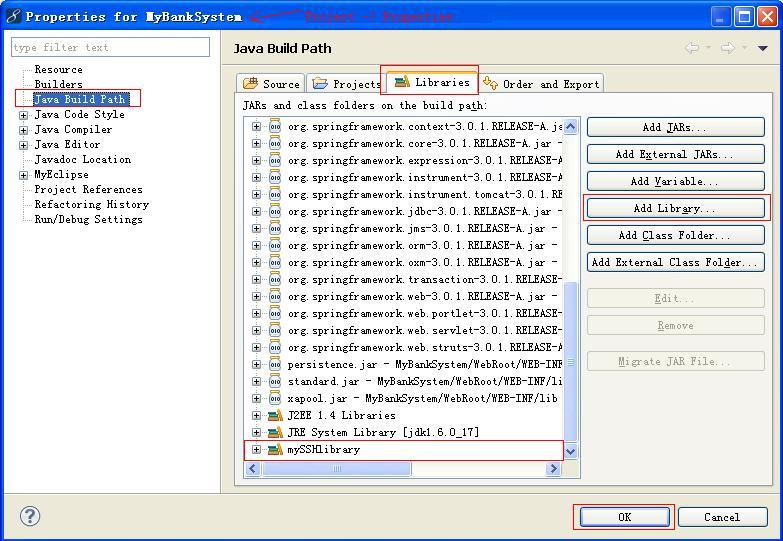Click the xapool.jar file icon
This screenshot has width=783, height=541.
pos(275,398)
